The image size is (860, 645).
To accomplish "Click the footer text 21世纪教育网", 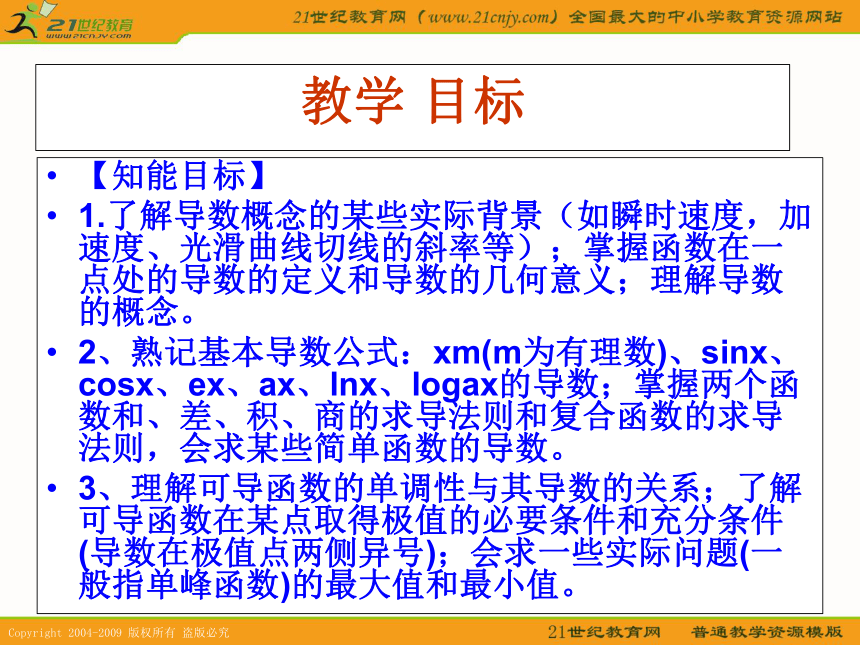I will pos(604,632).
